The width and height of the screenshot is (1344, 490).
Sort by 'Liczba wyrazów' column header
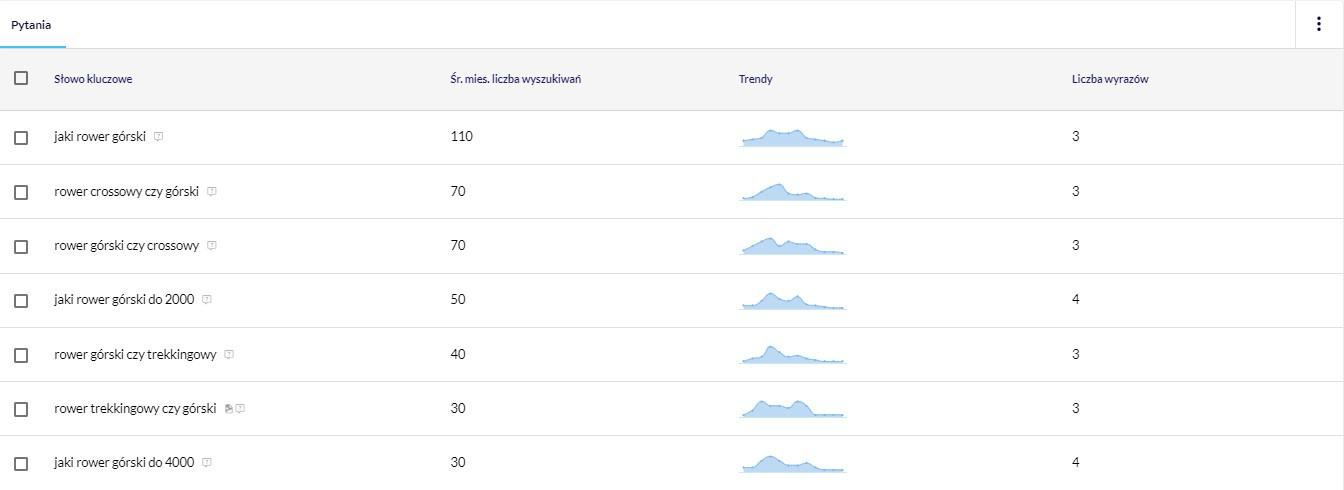(x=1109, y=79)
